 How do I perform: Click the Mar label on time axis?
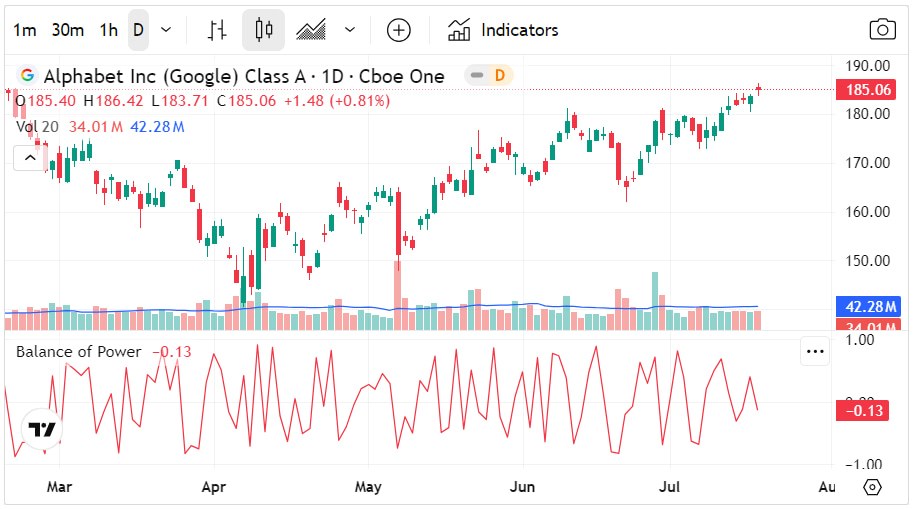click(x=59, y=486)
